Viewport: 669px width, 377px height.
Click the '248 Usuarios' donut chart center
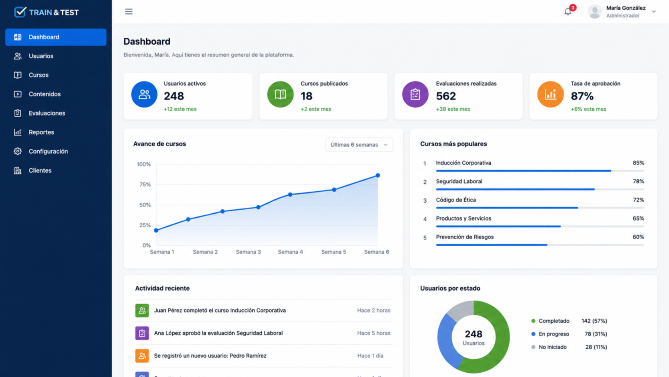point(474,337)
